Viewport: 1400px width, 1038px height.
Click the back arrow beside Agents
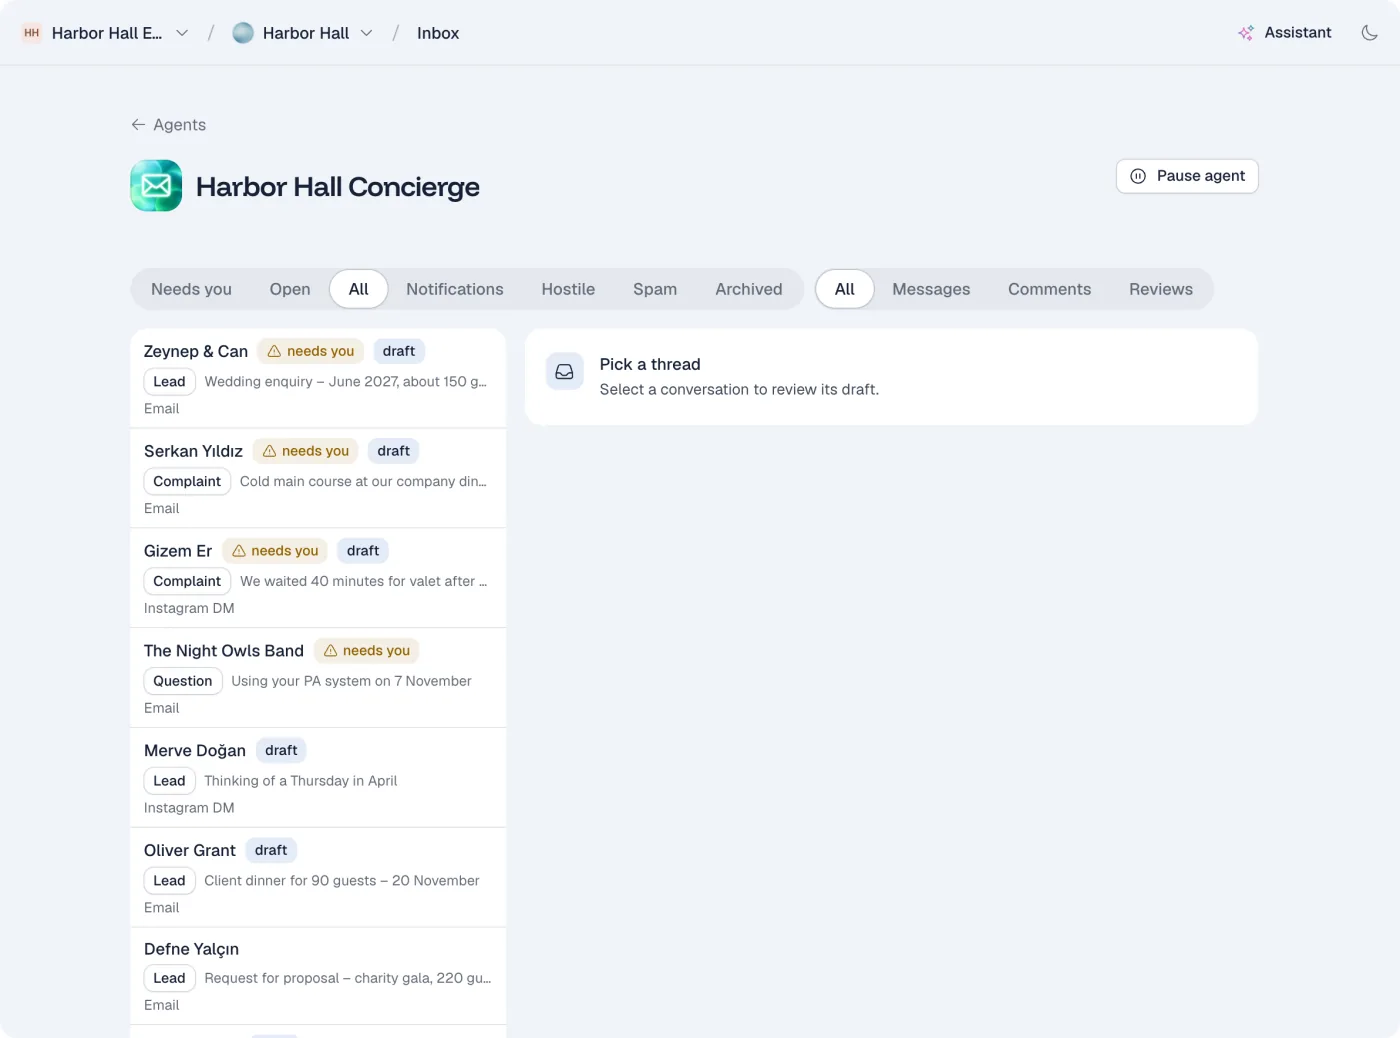point(138,124)
